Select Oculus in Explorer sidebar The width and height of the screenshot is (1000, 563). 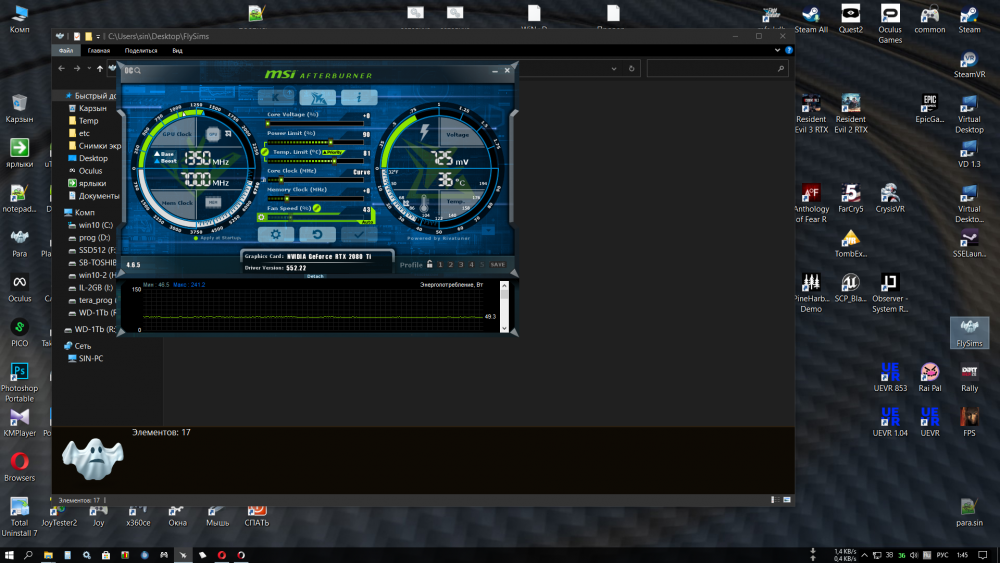90,171
